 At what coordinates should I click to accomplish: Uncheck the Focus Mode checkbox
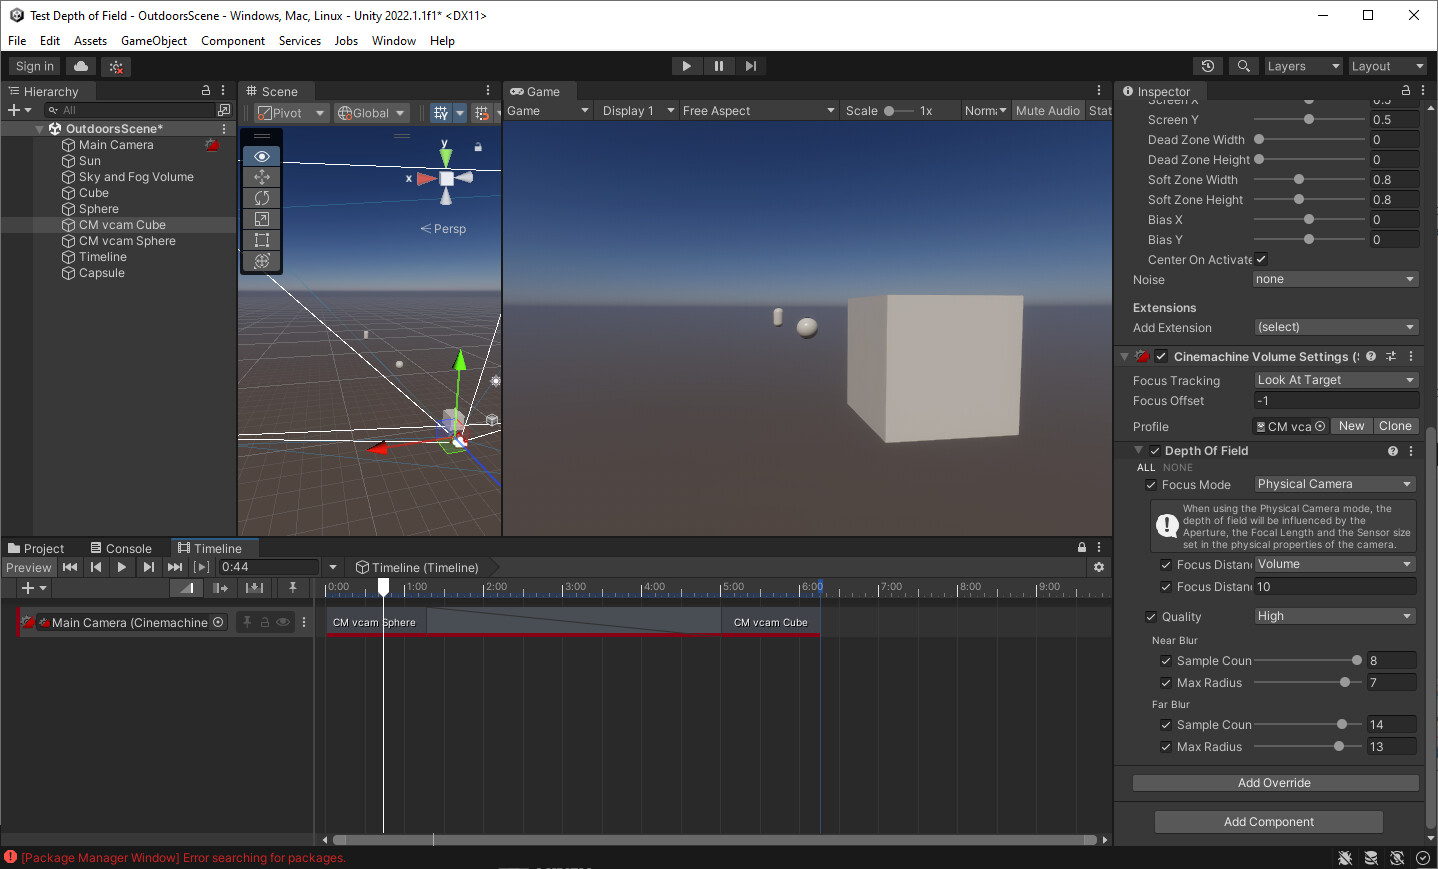point(1150,484)
